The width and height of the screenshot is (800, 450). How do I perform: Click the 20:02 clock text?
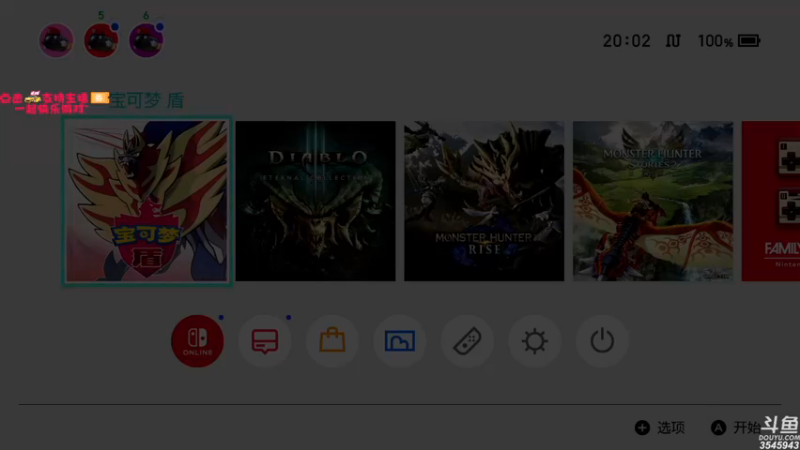(627, 41)
